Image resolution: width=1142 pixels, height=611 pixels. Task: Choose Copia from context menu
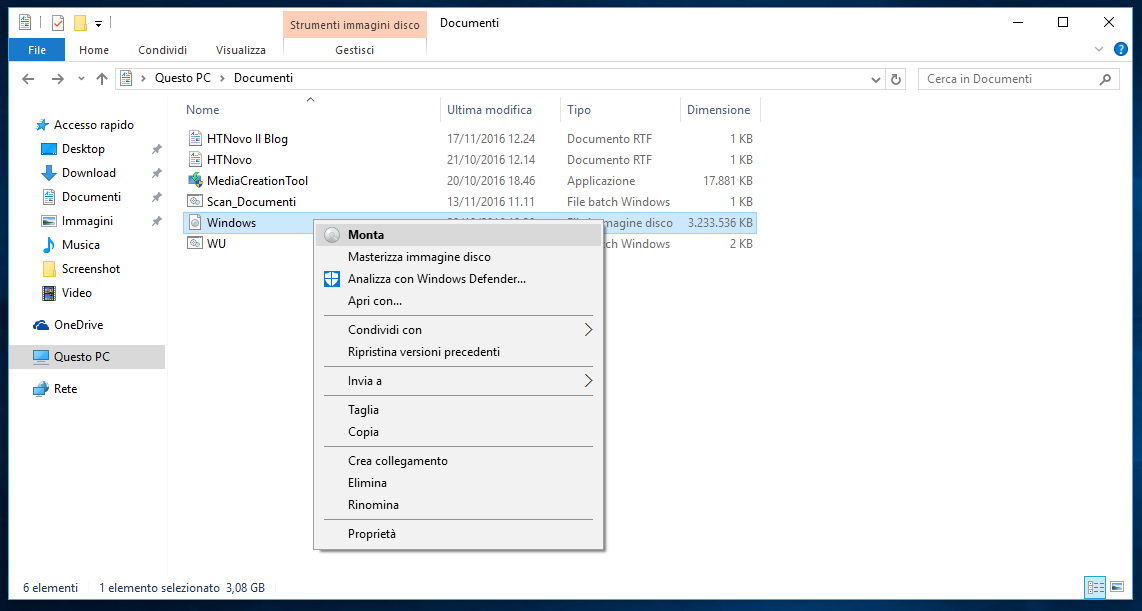pyautogui.click(x=458, y=432)
